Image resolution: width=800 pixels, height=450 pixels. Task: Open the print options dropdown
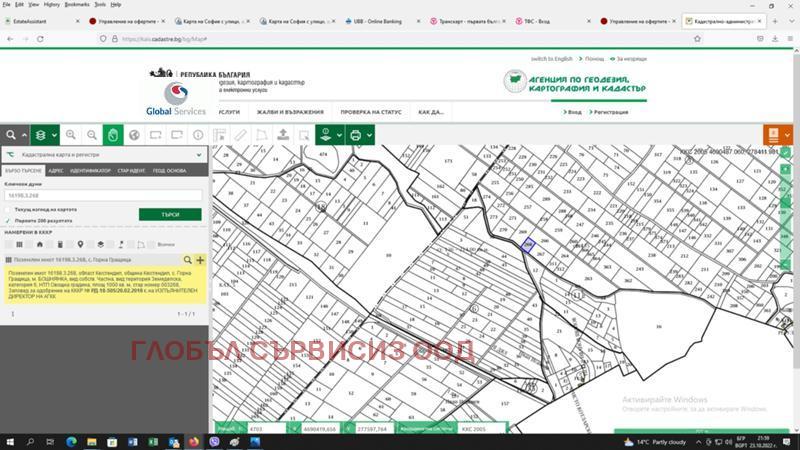coord(369,135)
